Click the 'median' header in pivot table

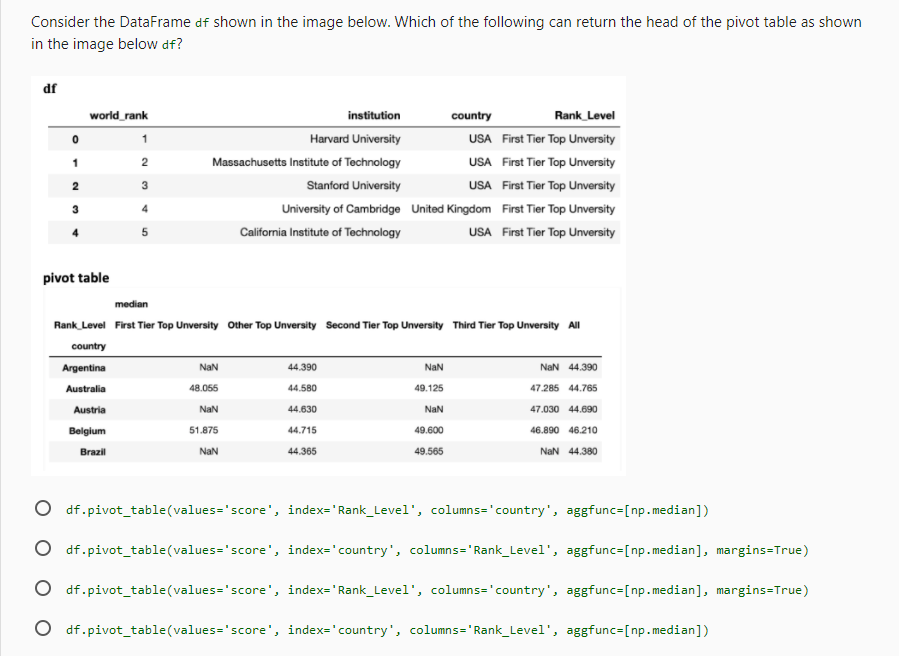131,303
